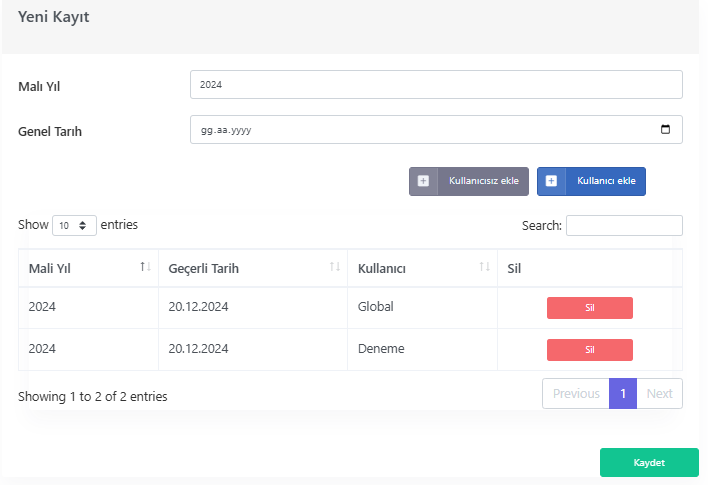Screen dimensions: 708x485
Task: Select the Deneme user cell
Action: pos(423,349)
